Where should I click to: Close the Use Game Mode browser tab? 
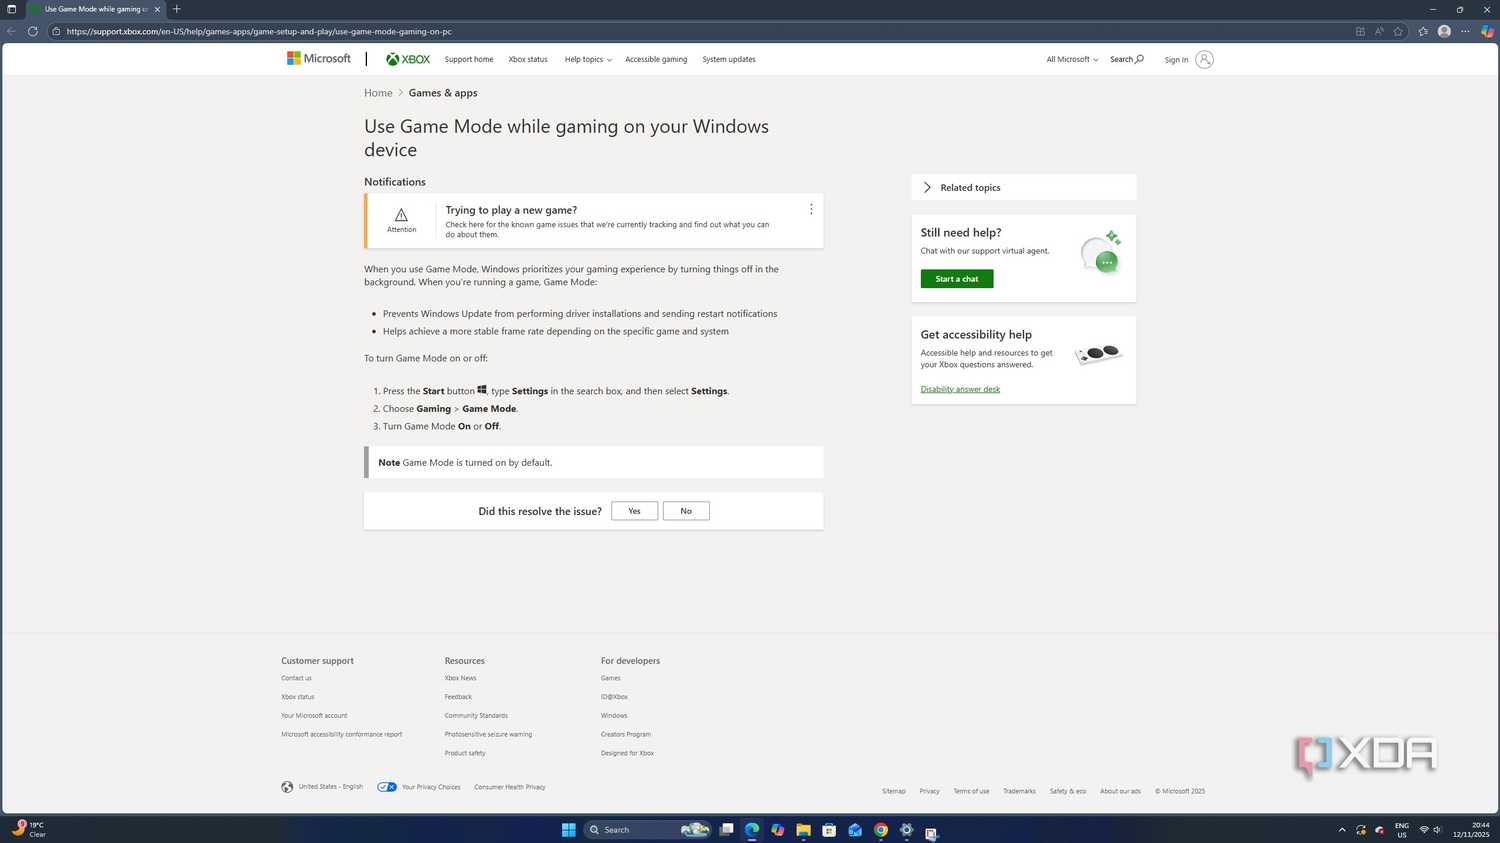[157, 9]
